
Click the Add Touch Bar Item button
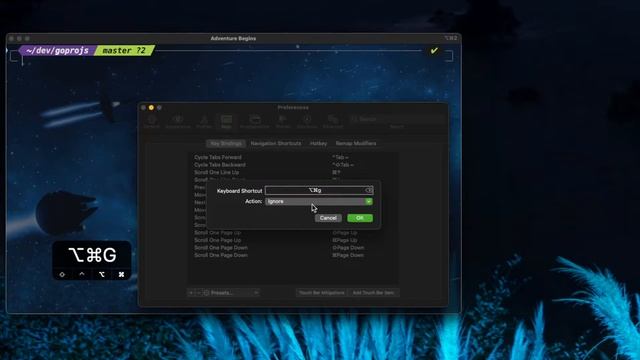pyautogui.click(x=373, y=293)
